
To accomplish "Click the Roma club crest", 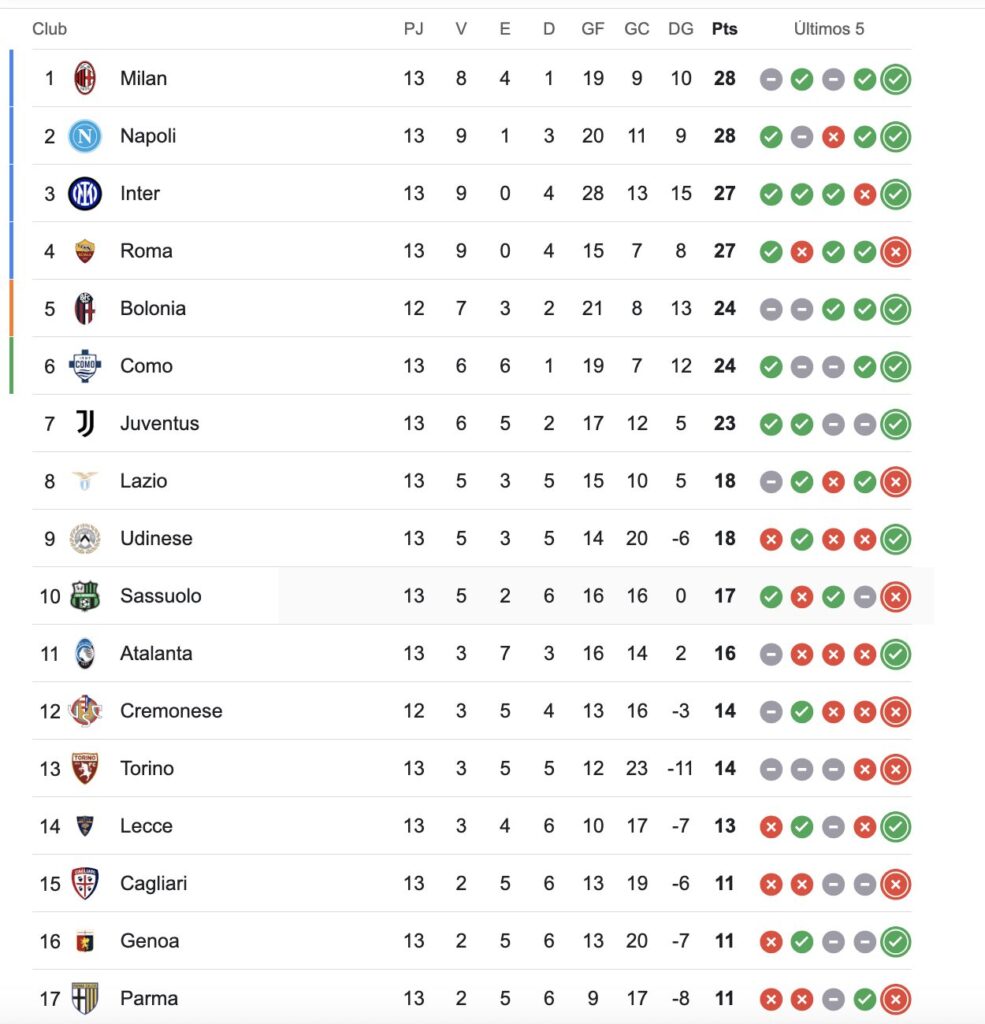I will tap(85, 251).
